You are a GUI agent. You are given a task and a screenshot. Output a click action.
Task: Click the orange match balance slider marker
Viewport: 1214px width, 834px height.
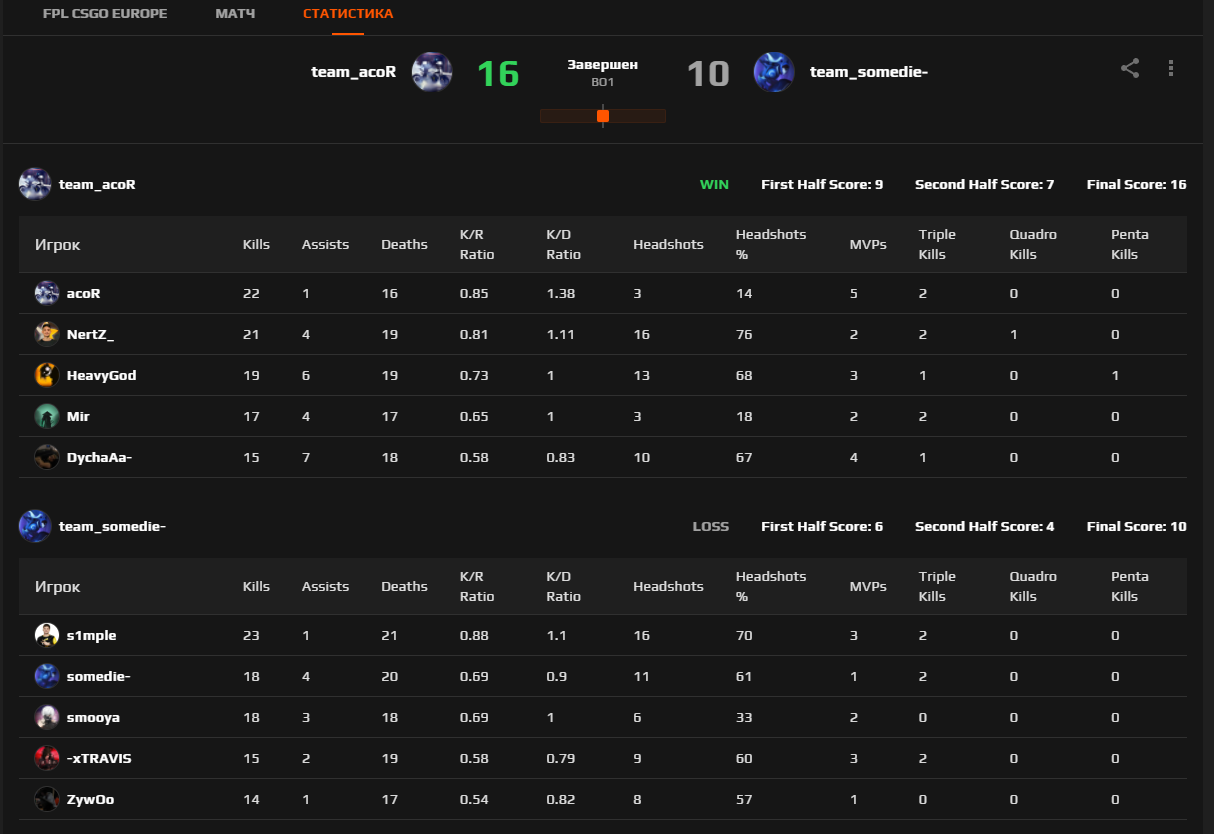603,116
